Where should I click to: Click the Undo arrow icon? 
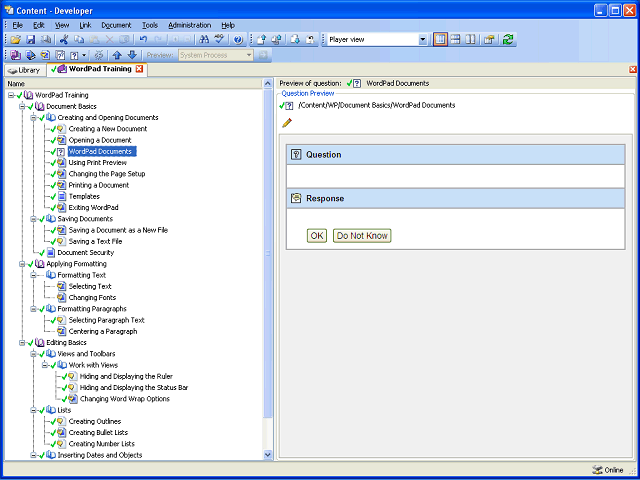coord(143,40)
